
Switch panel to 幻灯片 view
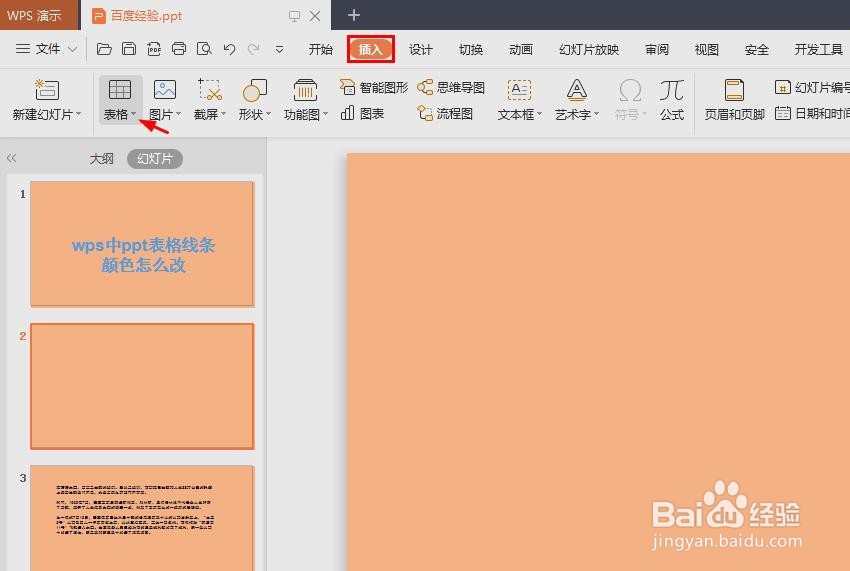click(154, 158)
